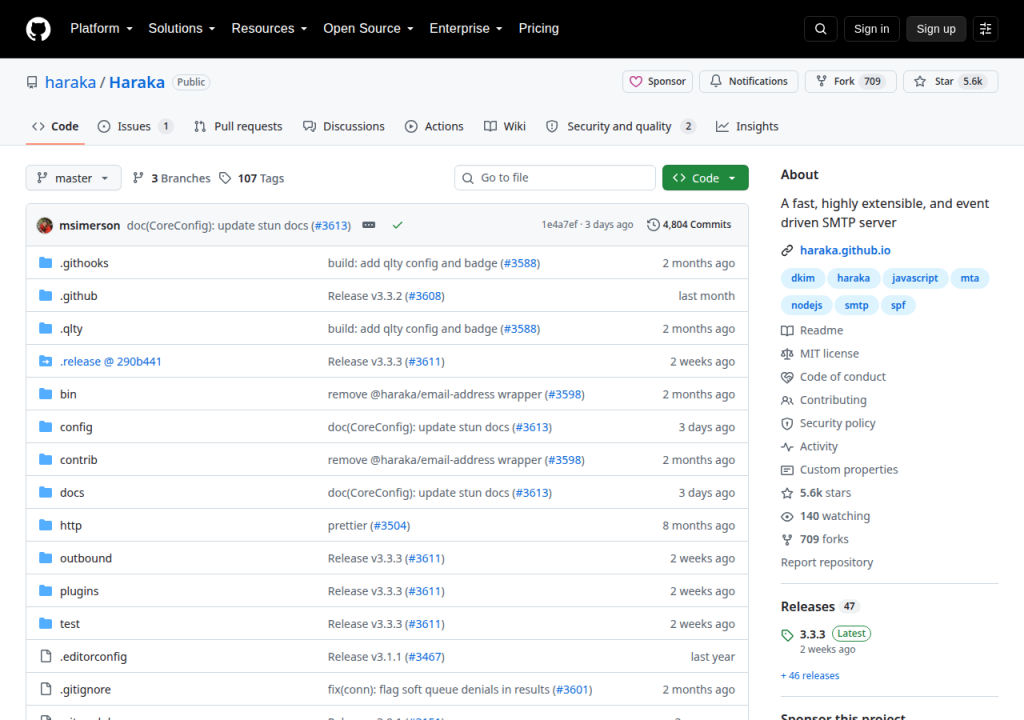Open the appearance settings sliders icon

pos(985,29)
